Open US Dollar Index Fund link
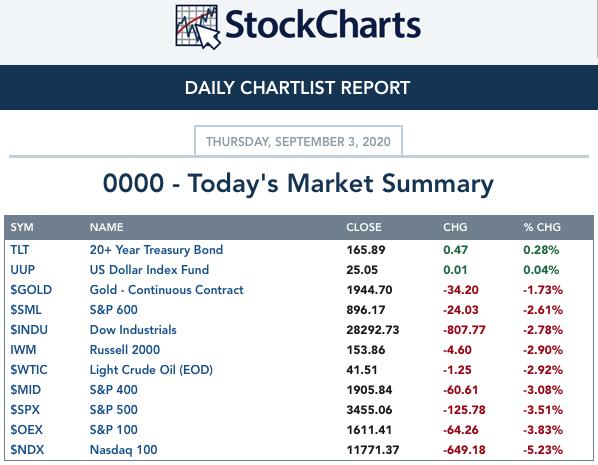This screenshot has width=598, height=465. click(x=149, y=270)
